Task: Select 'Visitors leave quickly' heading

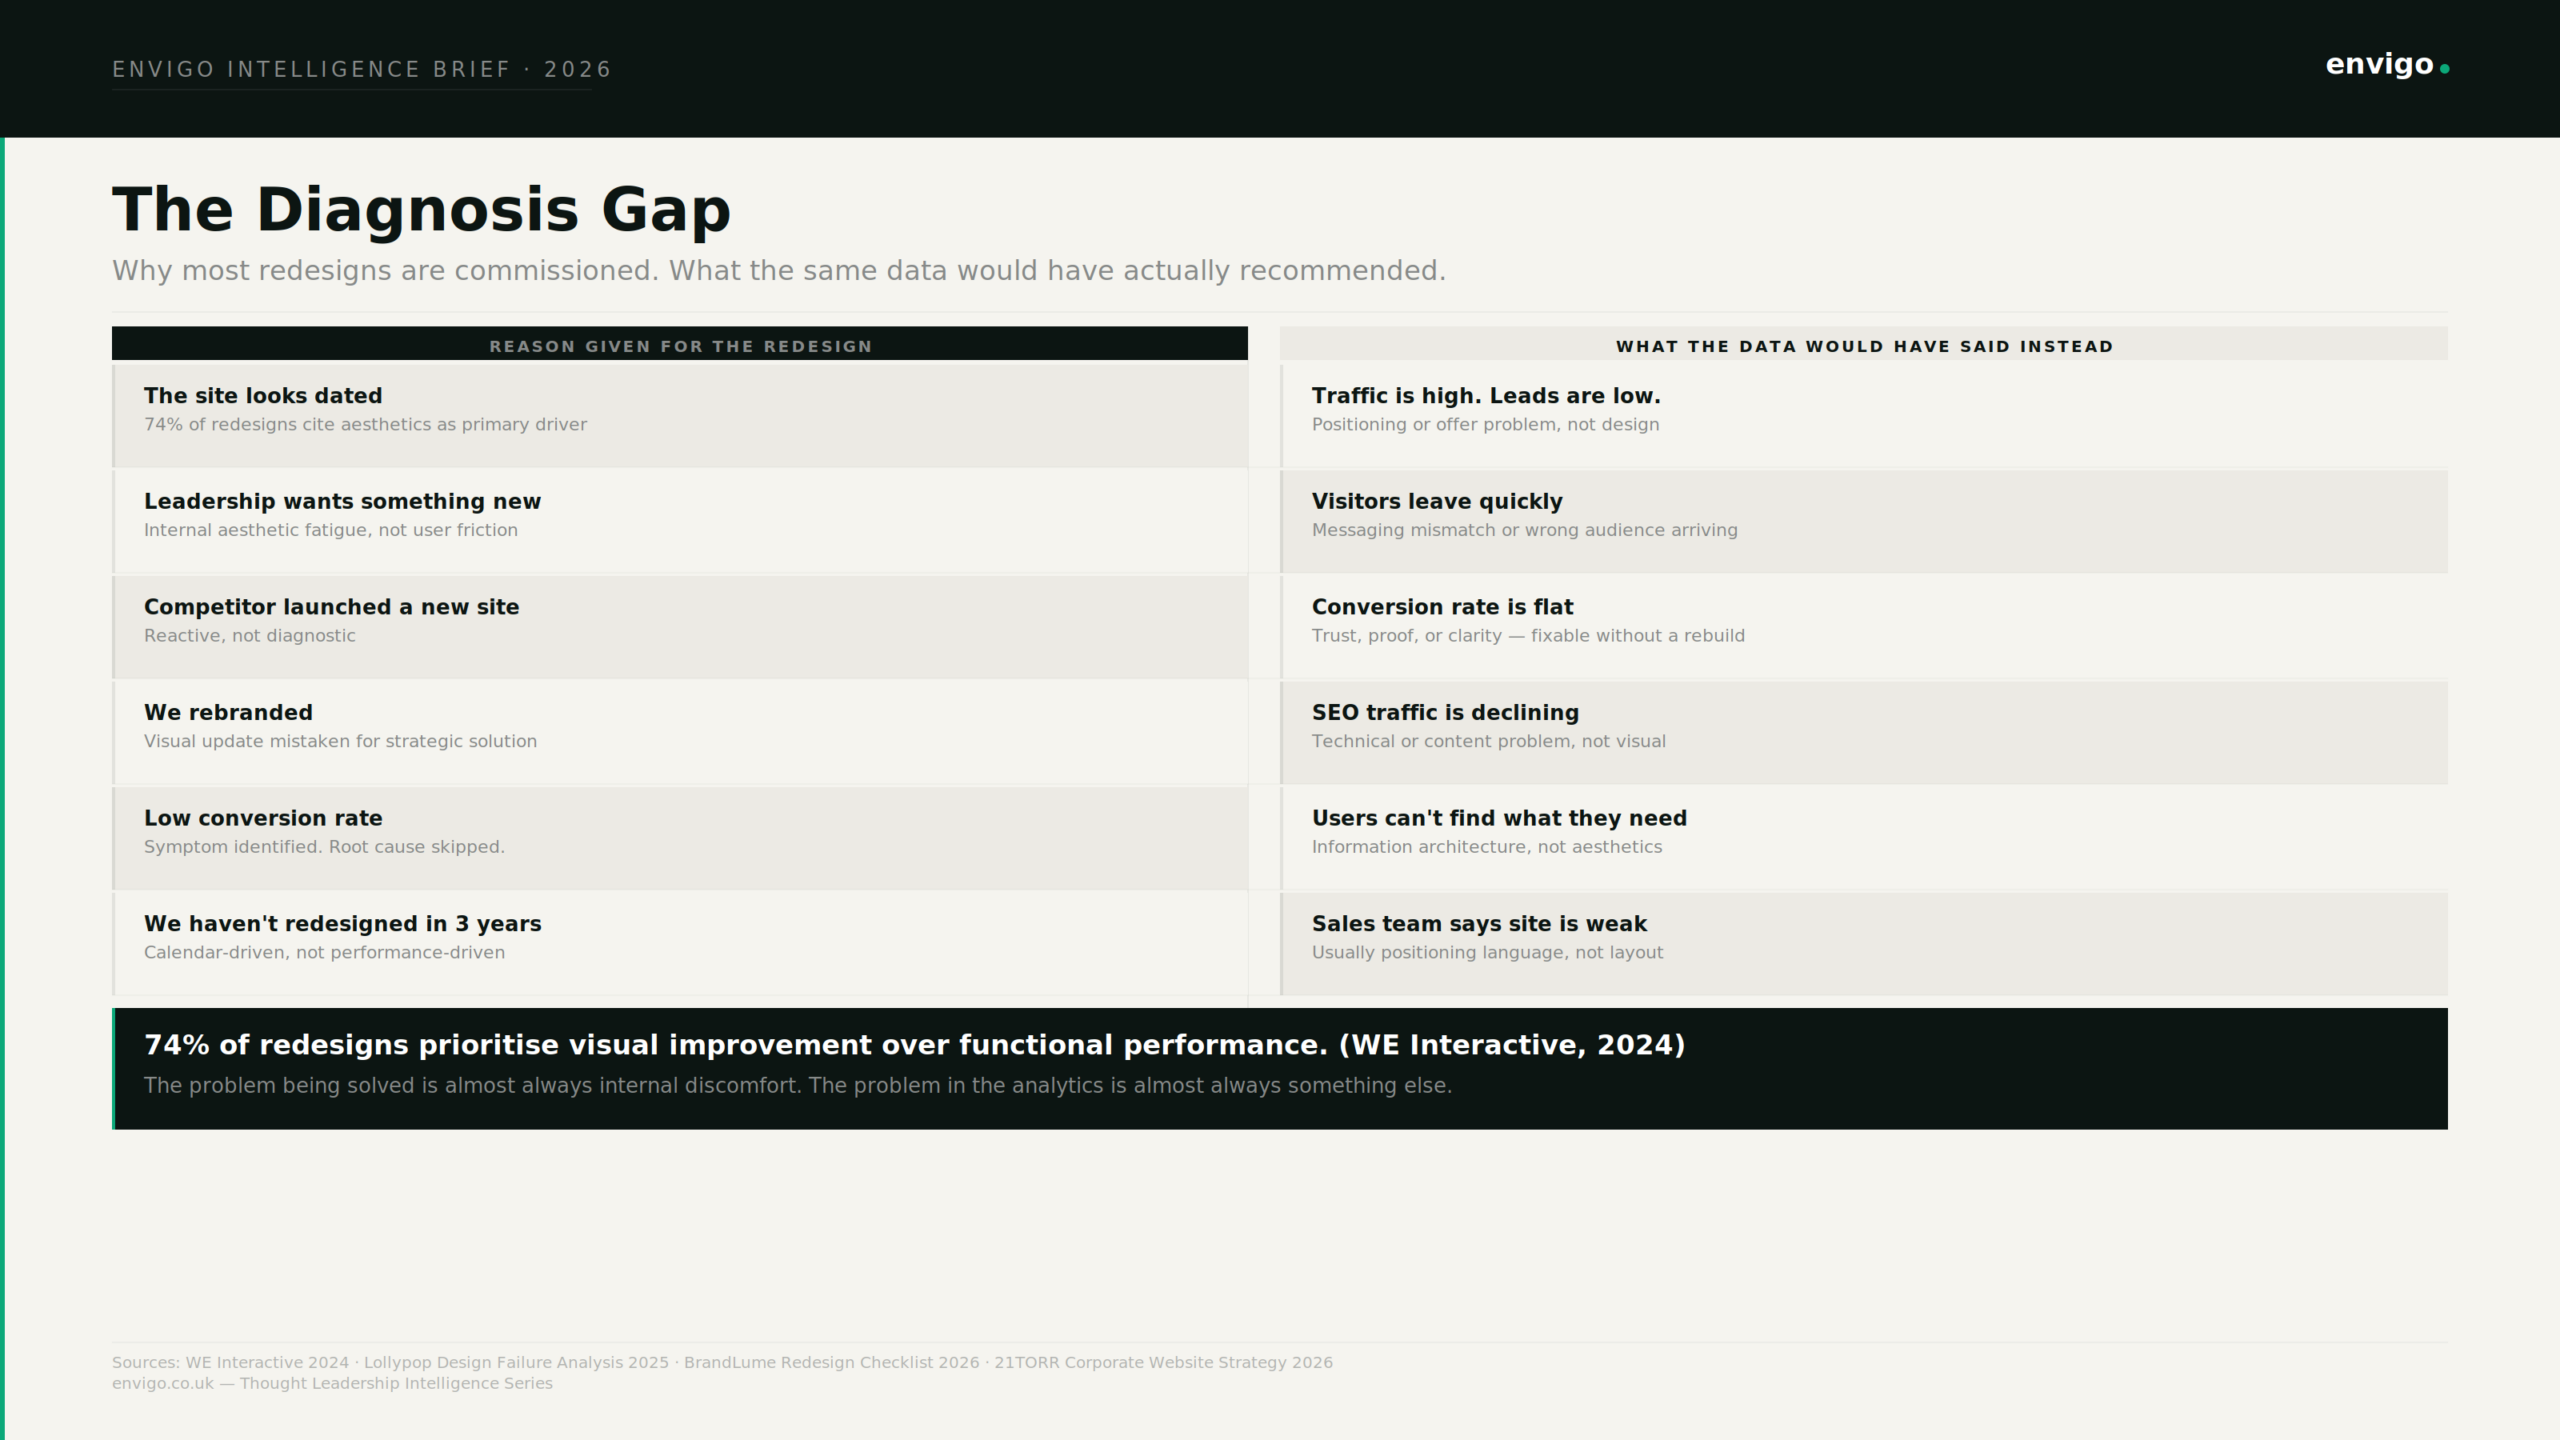Action: pyautogui.click(x=1437, y=502)
